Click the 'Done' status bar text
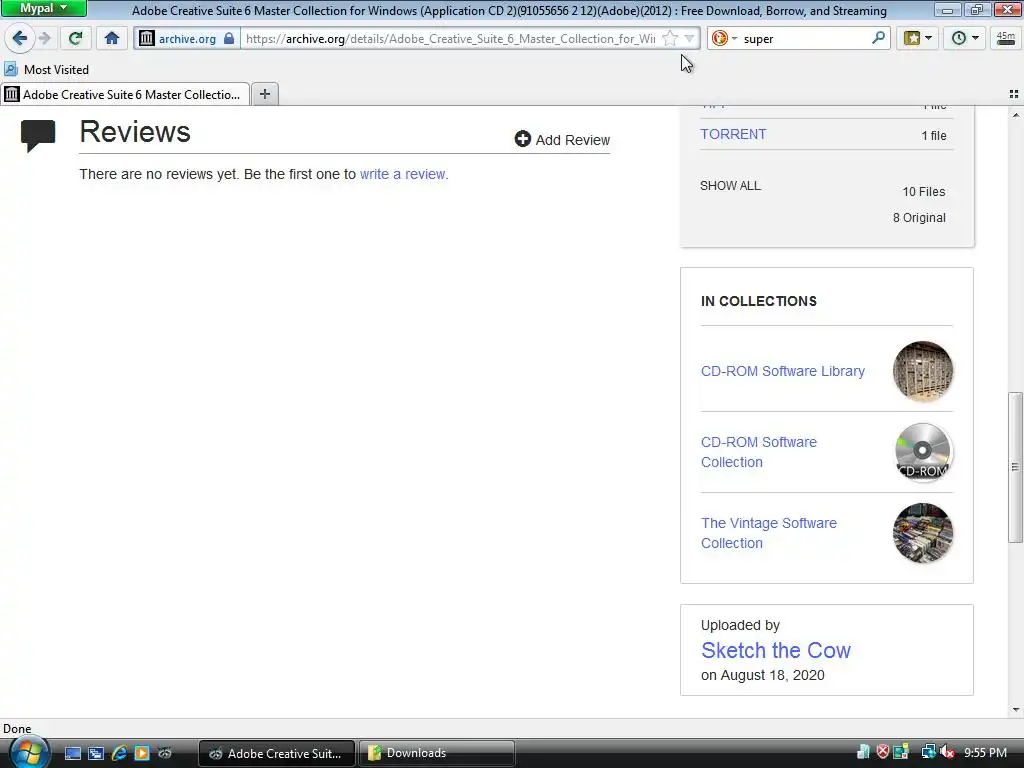 17,729
